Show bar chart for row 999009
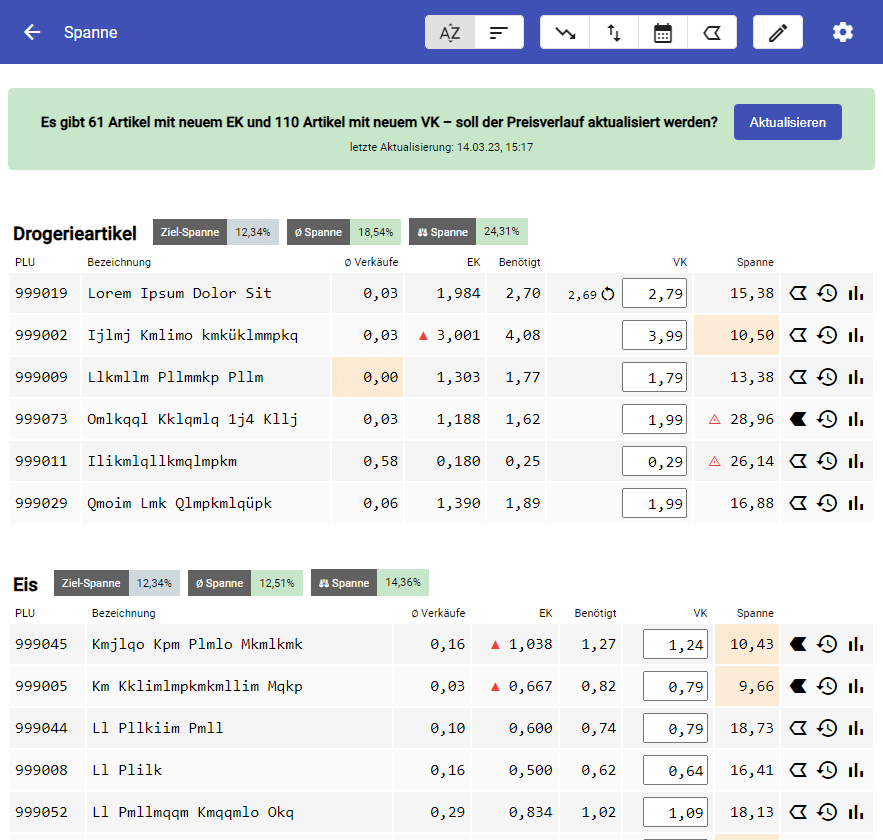Image resolution: width=883 pixels, height=840 pixels. [x=856, y=377]
